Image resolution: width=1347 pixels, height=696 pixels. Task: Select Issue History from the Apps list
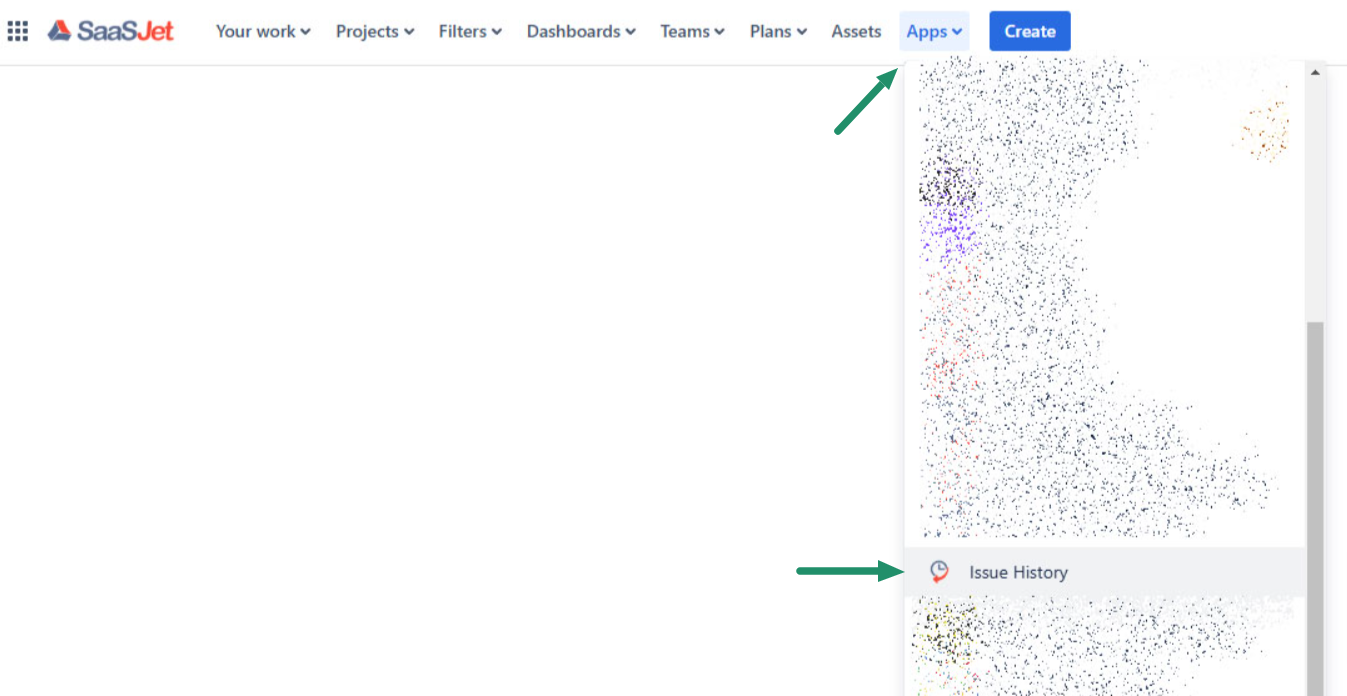tap(1018, 572)
